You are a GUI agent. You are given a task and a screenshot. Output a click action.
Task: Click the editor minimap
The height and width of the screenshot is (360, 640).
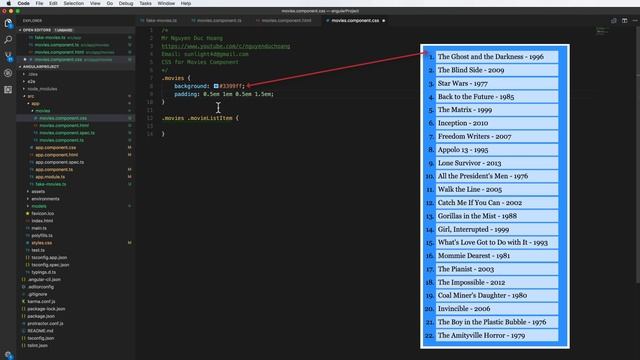[x=602, y=31]
